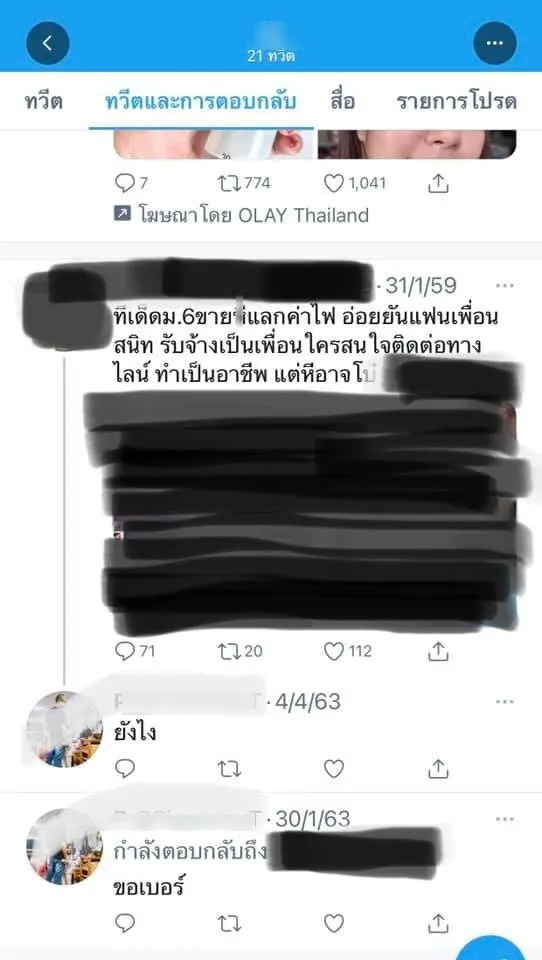Share the OLAY Thailand promoted tweet
Image resolution: width=542 pixels, height=960 pixels.
tap(438, 183)
